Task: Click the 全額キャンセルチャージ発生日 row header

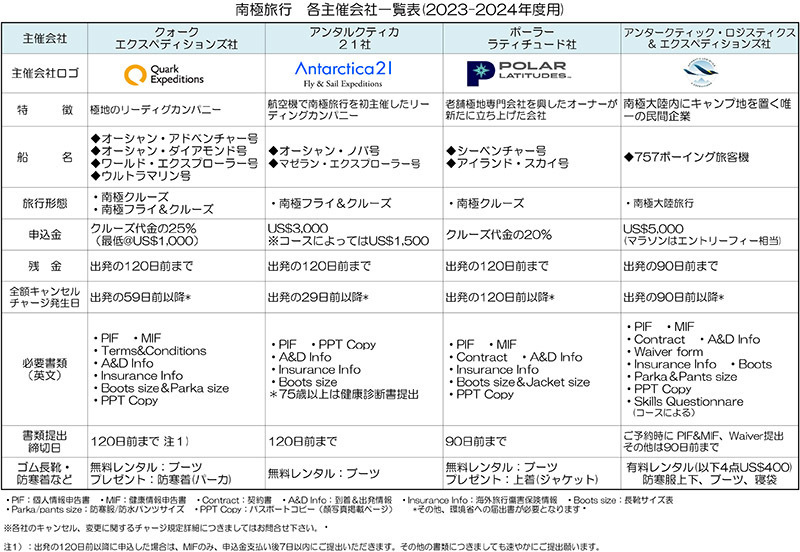Action: (44, 297)
